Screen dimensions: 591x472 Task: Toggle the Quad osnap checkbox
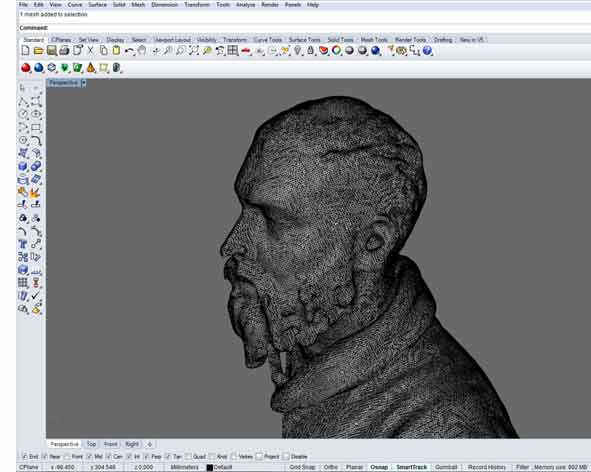pyautogui.click(x=189, y=457)
